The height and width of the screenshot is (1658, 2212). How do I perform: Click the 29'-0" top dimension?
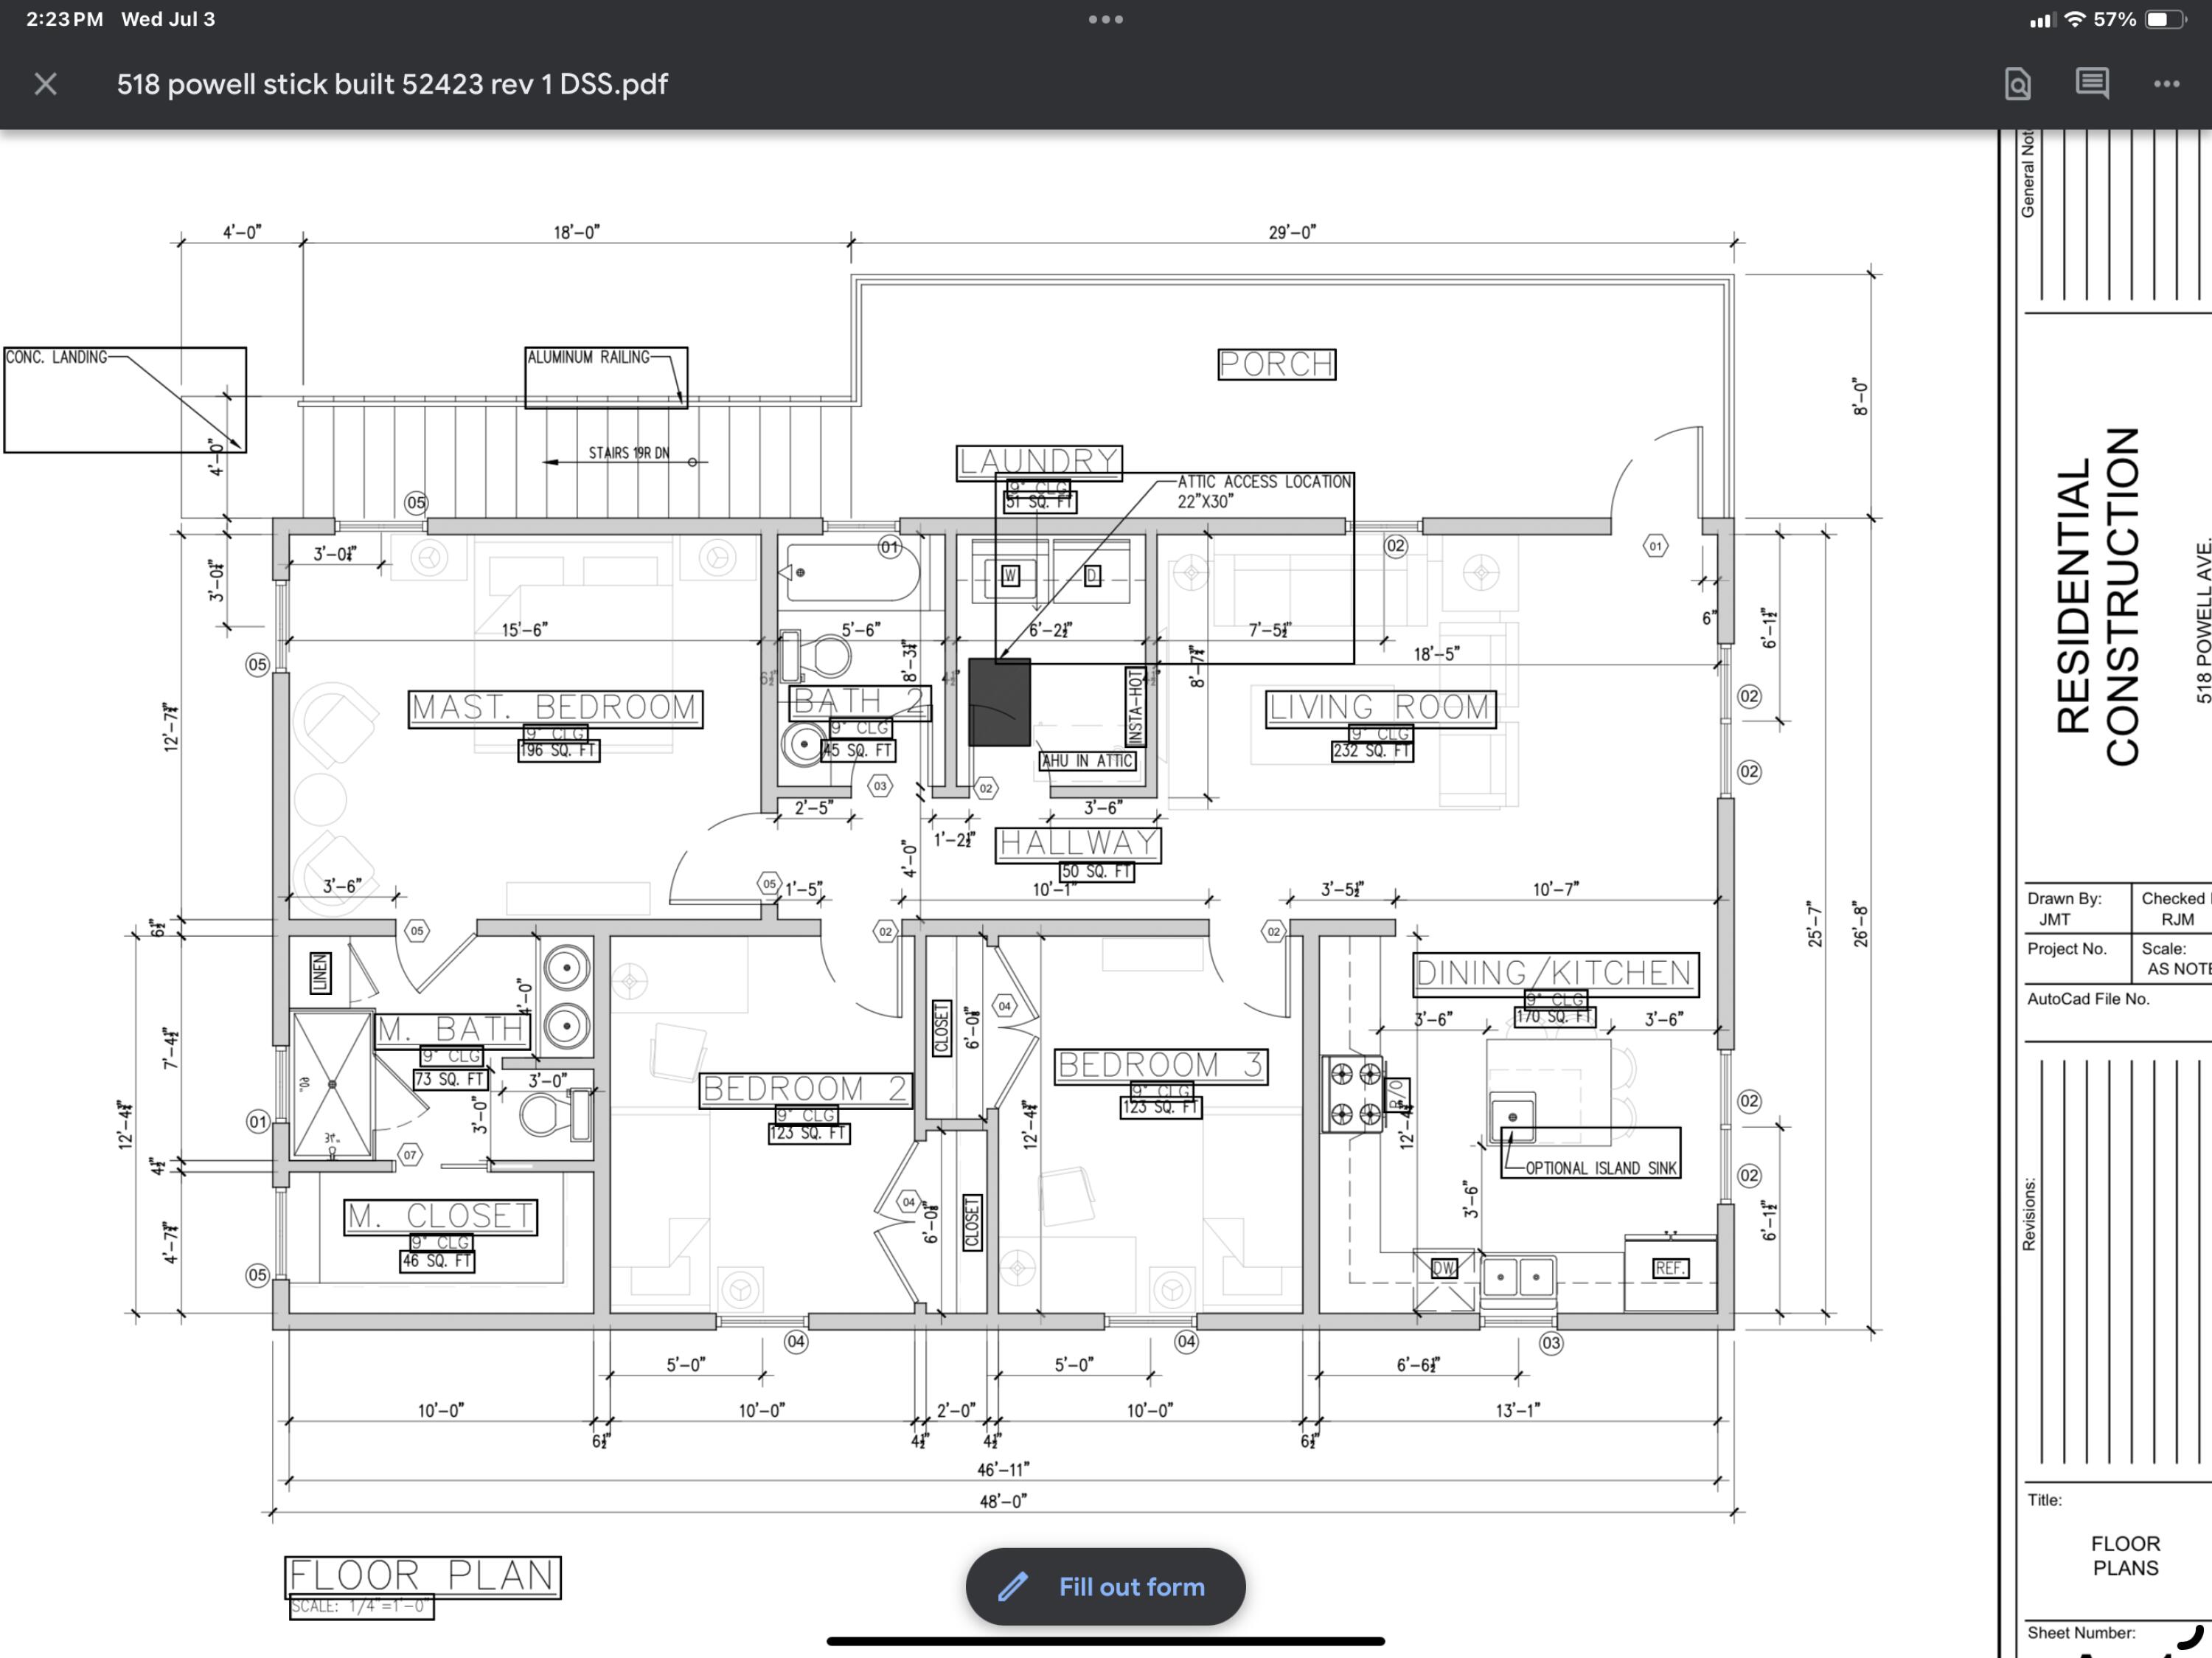1292,232
